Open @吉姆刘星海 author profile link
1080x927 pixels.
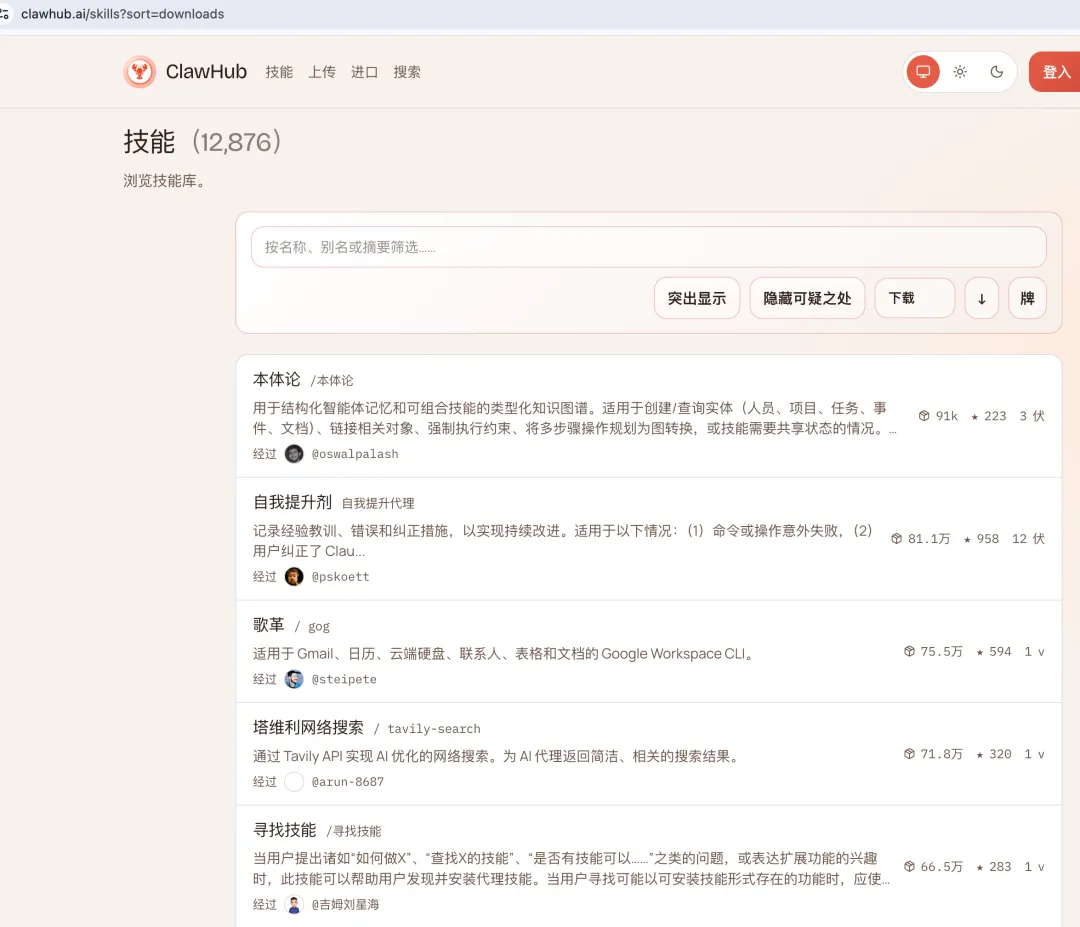click(345, 904)
